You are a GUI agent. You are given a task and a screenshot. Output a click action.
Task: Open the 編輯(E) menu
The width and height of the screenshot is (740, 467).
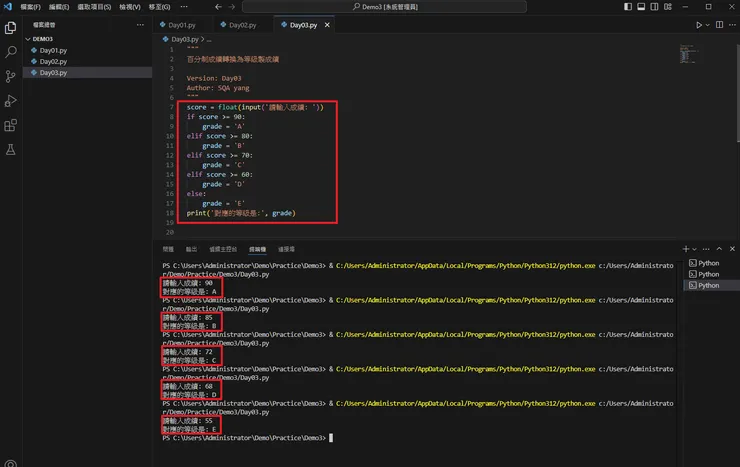[59, 7]
